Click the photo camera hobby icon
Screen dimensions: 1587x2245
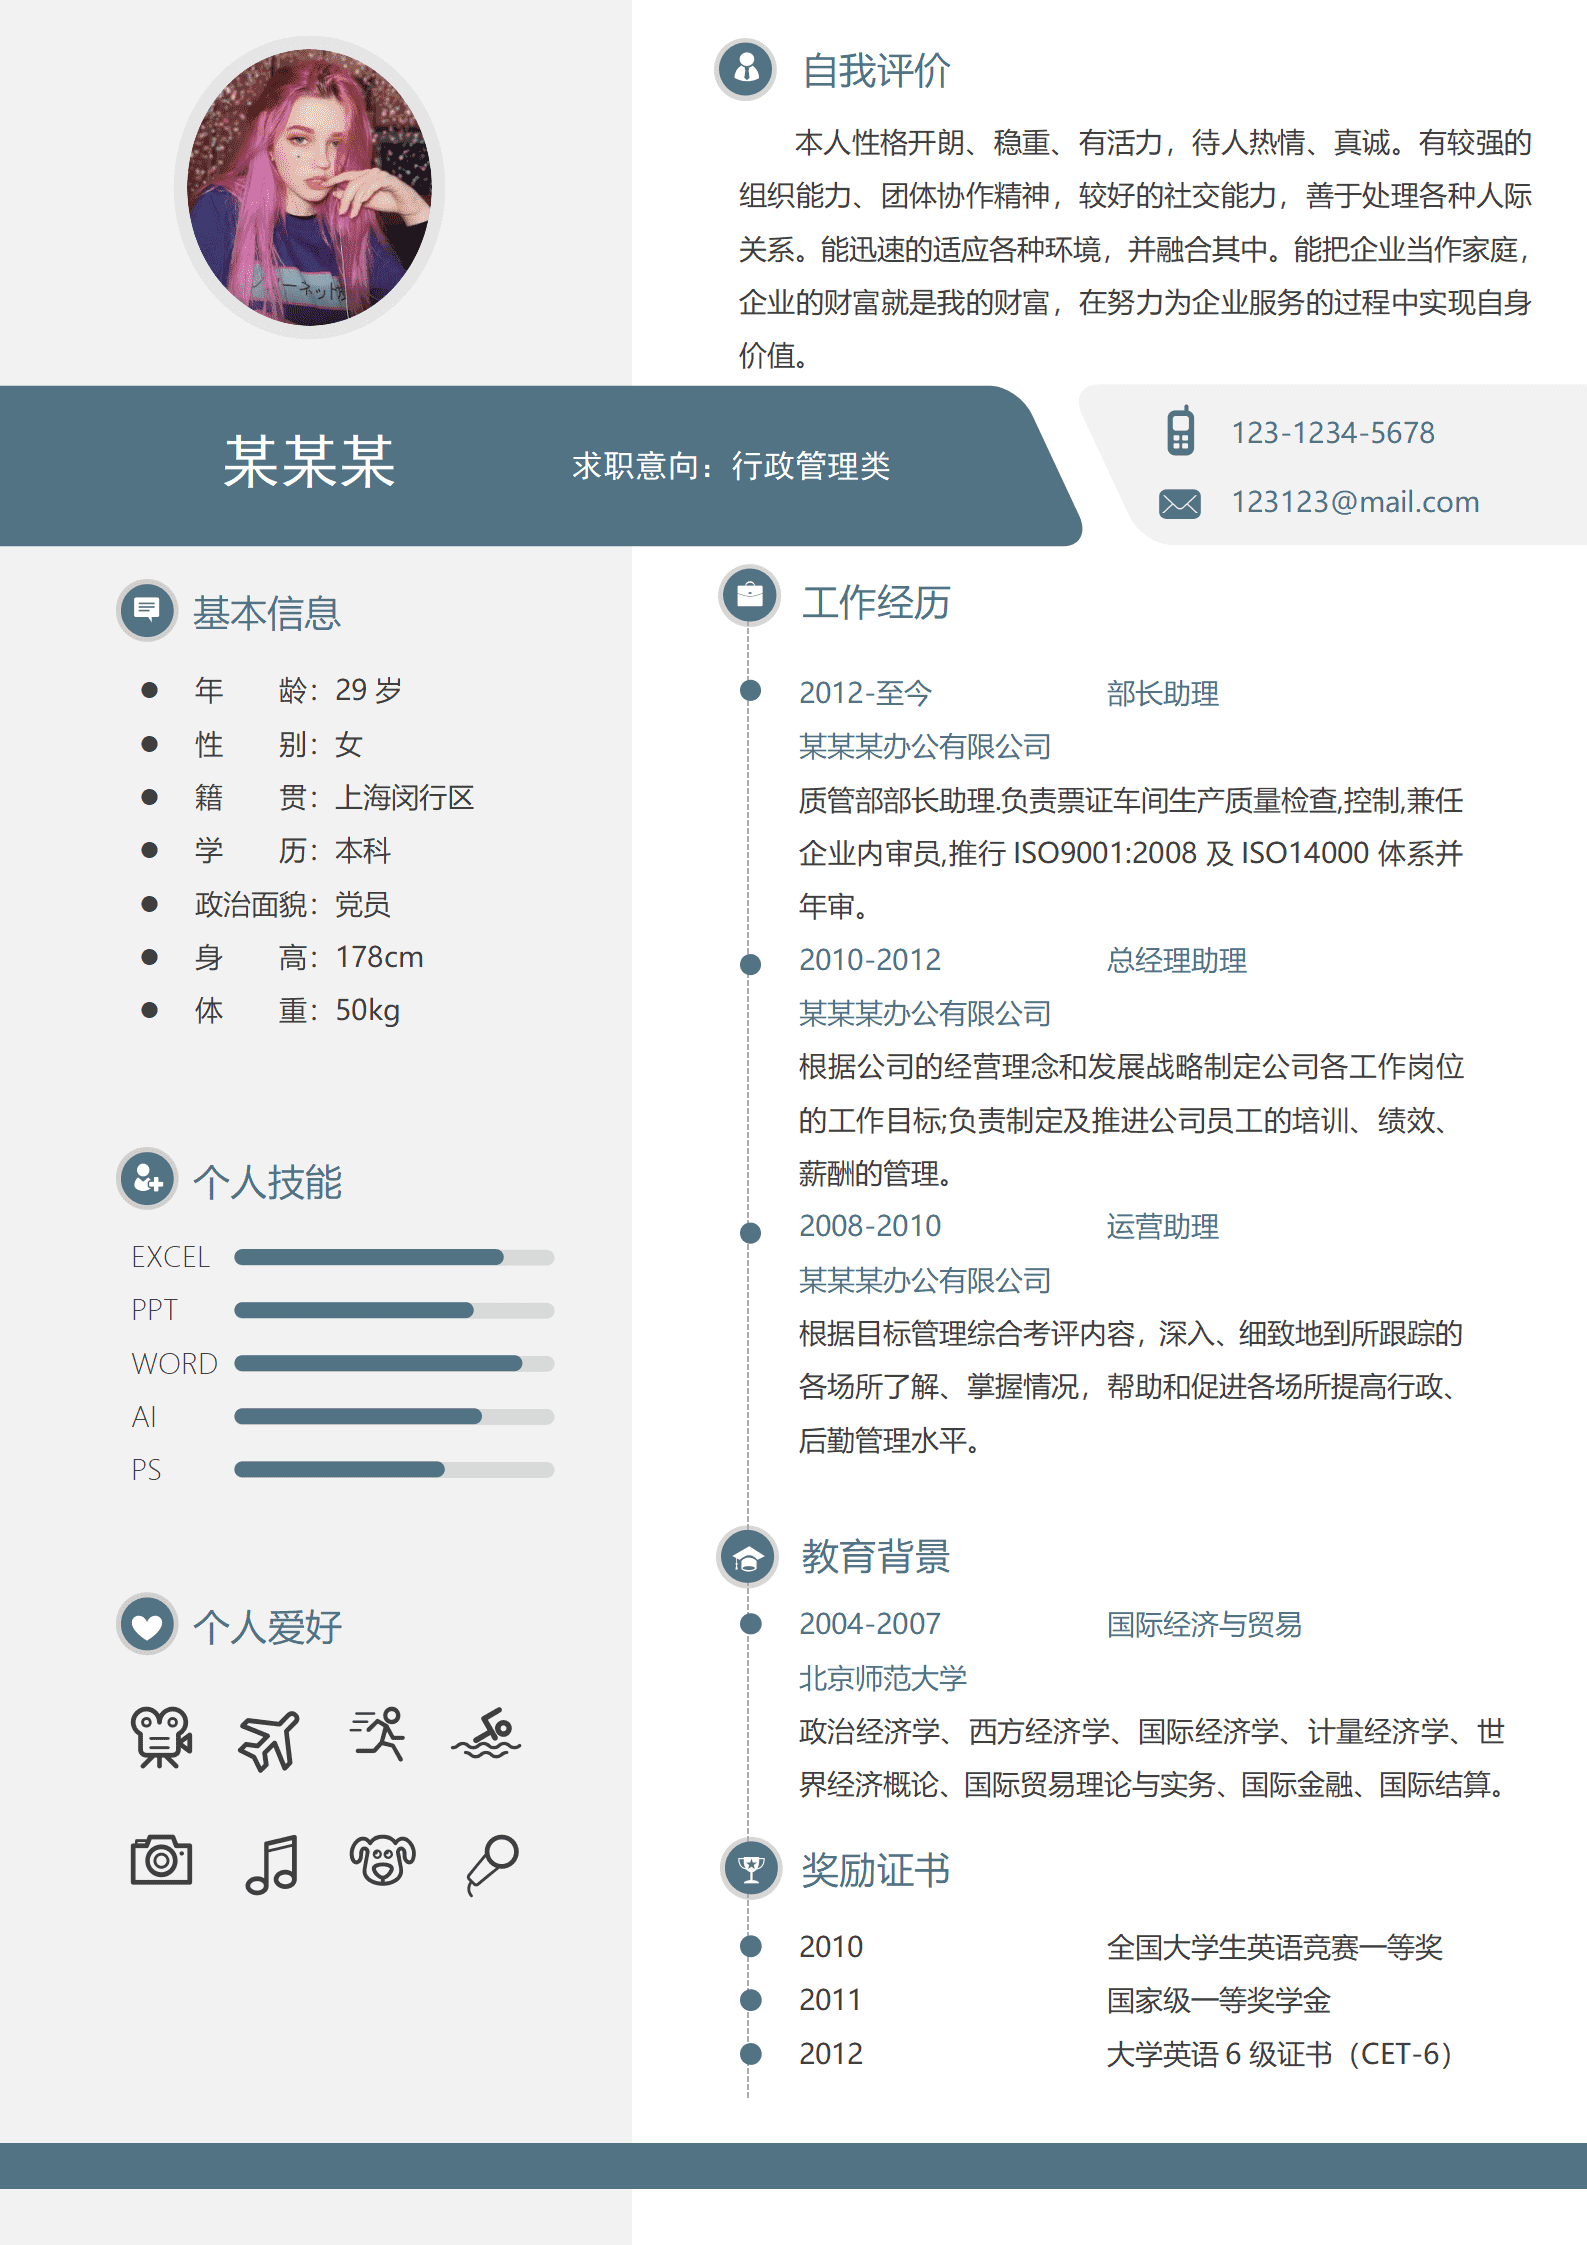pos(161,1860)
